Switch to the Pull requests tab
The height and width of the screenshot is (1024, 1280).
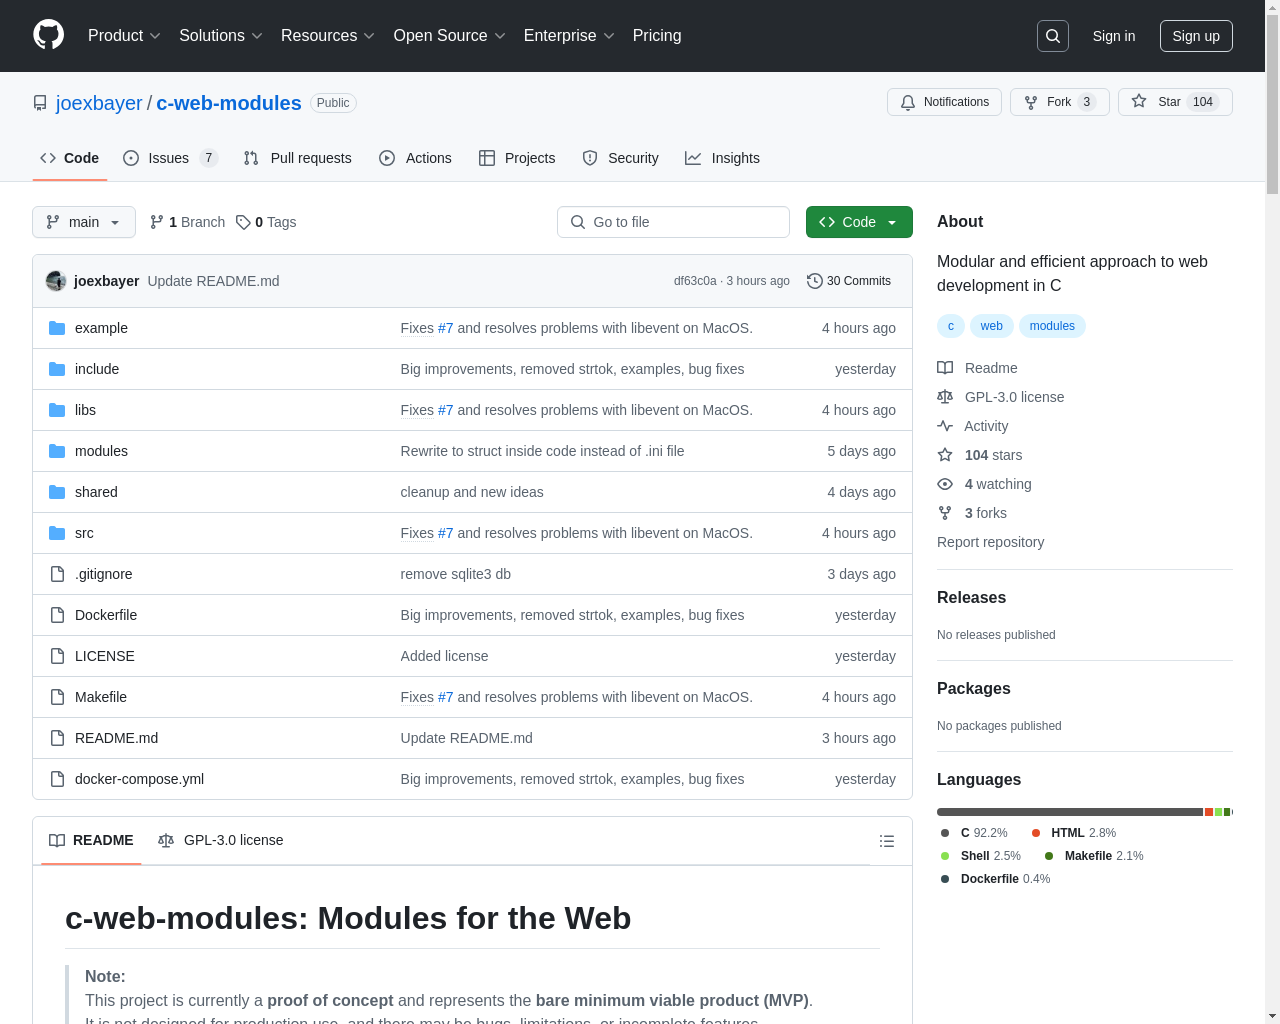(x=298, y=158)
